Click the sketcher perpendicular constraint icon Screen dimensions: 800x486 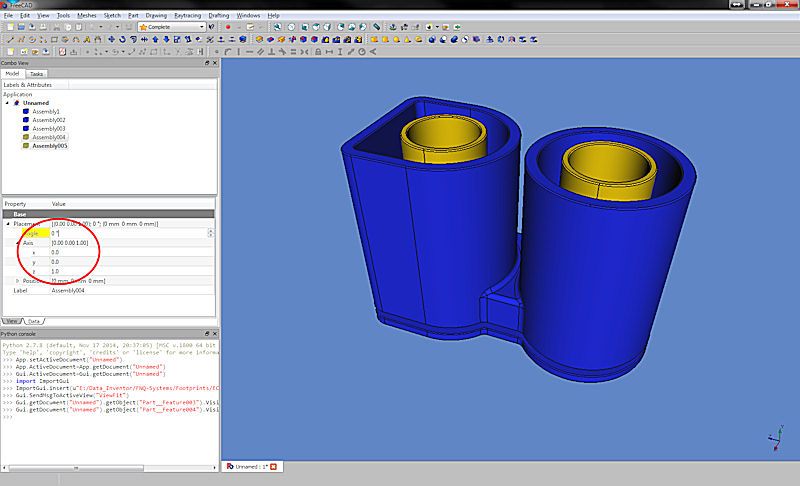coord(271,52)
